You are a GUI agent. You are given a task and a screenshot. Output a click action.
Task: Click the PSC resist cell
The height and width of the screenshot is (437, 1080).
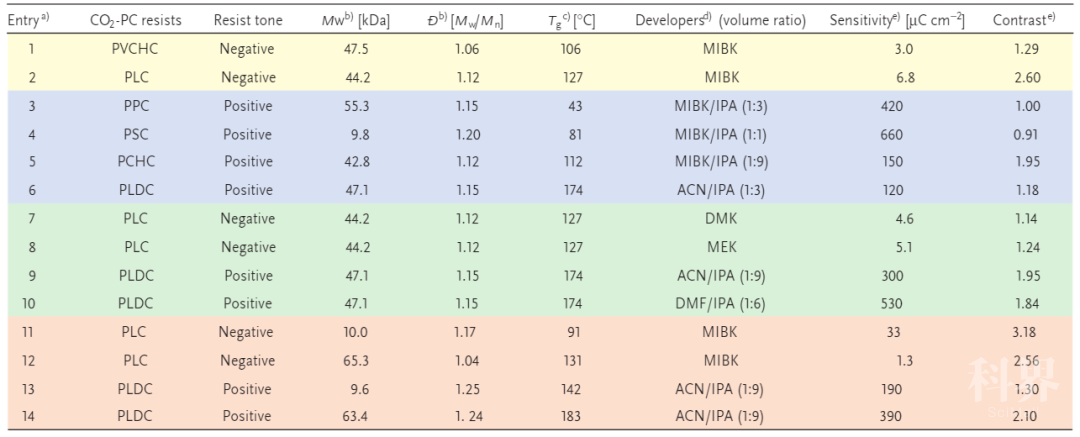(x=135, y=134)
